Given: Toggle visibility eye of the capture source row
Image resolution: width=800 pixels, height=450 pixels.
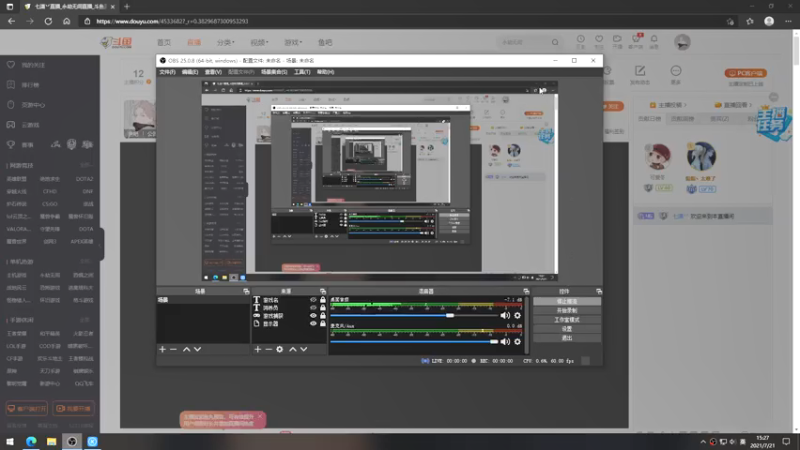Looking at the screenshot, I should pyautogui.click(x=313, y=316).
